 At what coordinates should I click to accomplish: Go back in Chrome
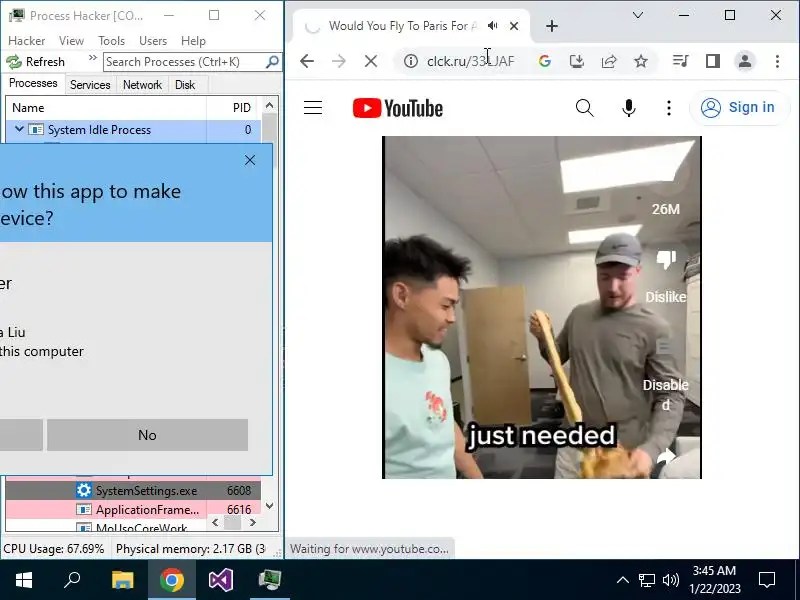tap(307, 61)
